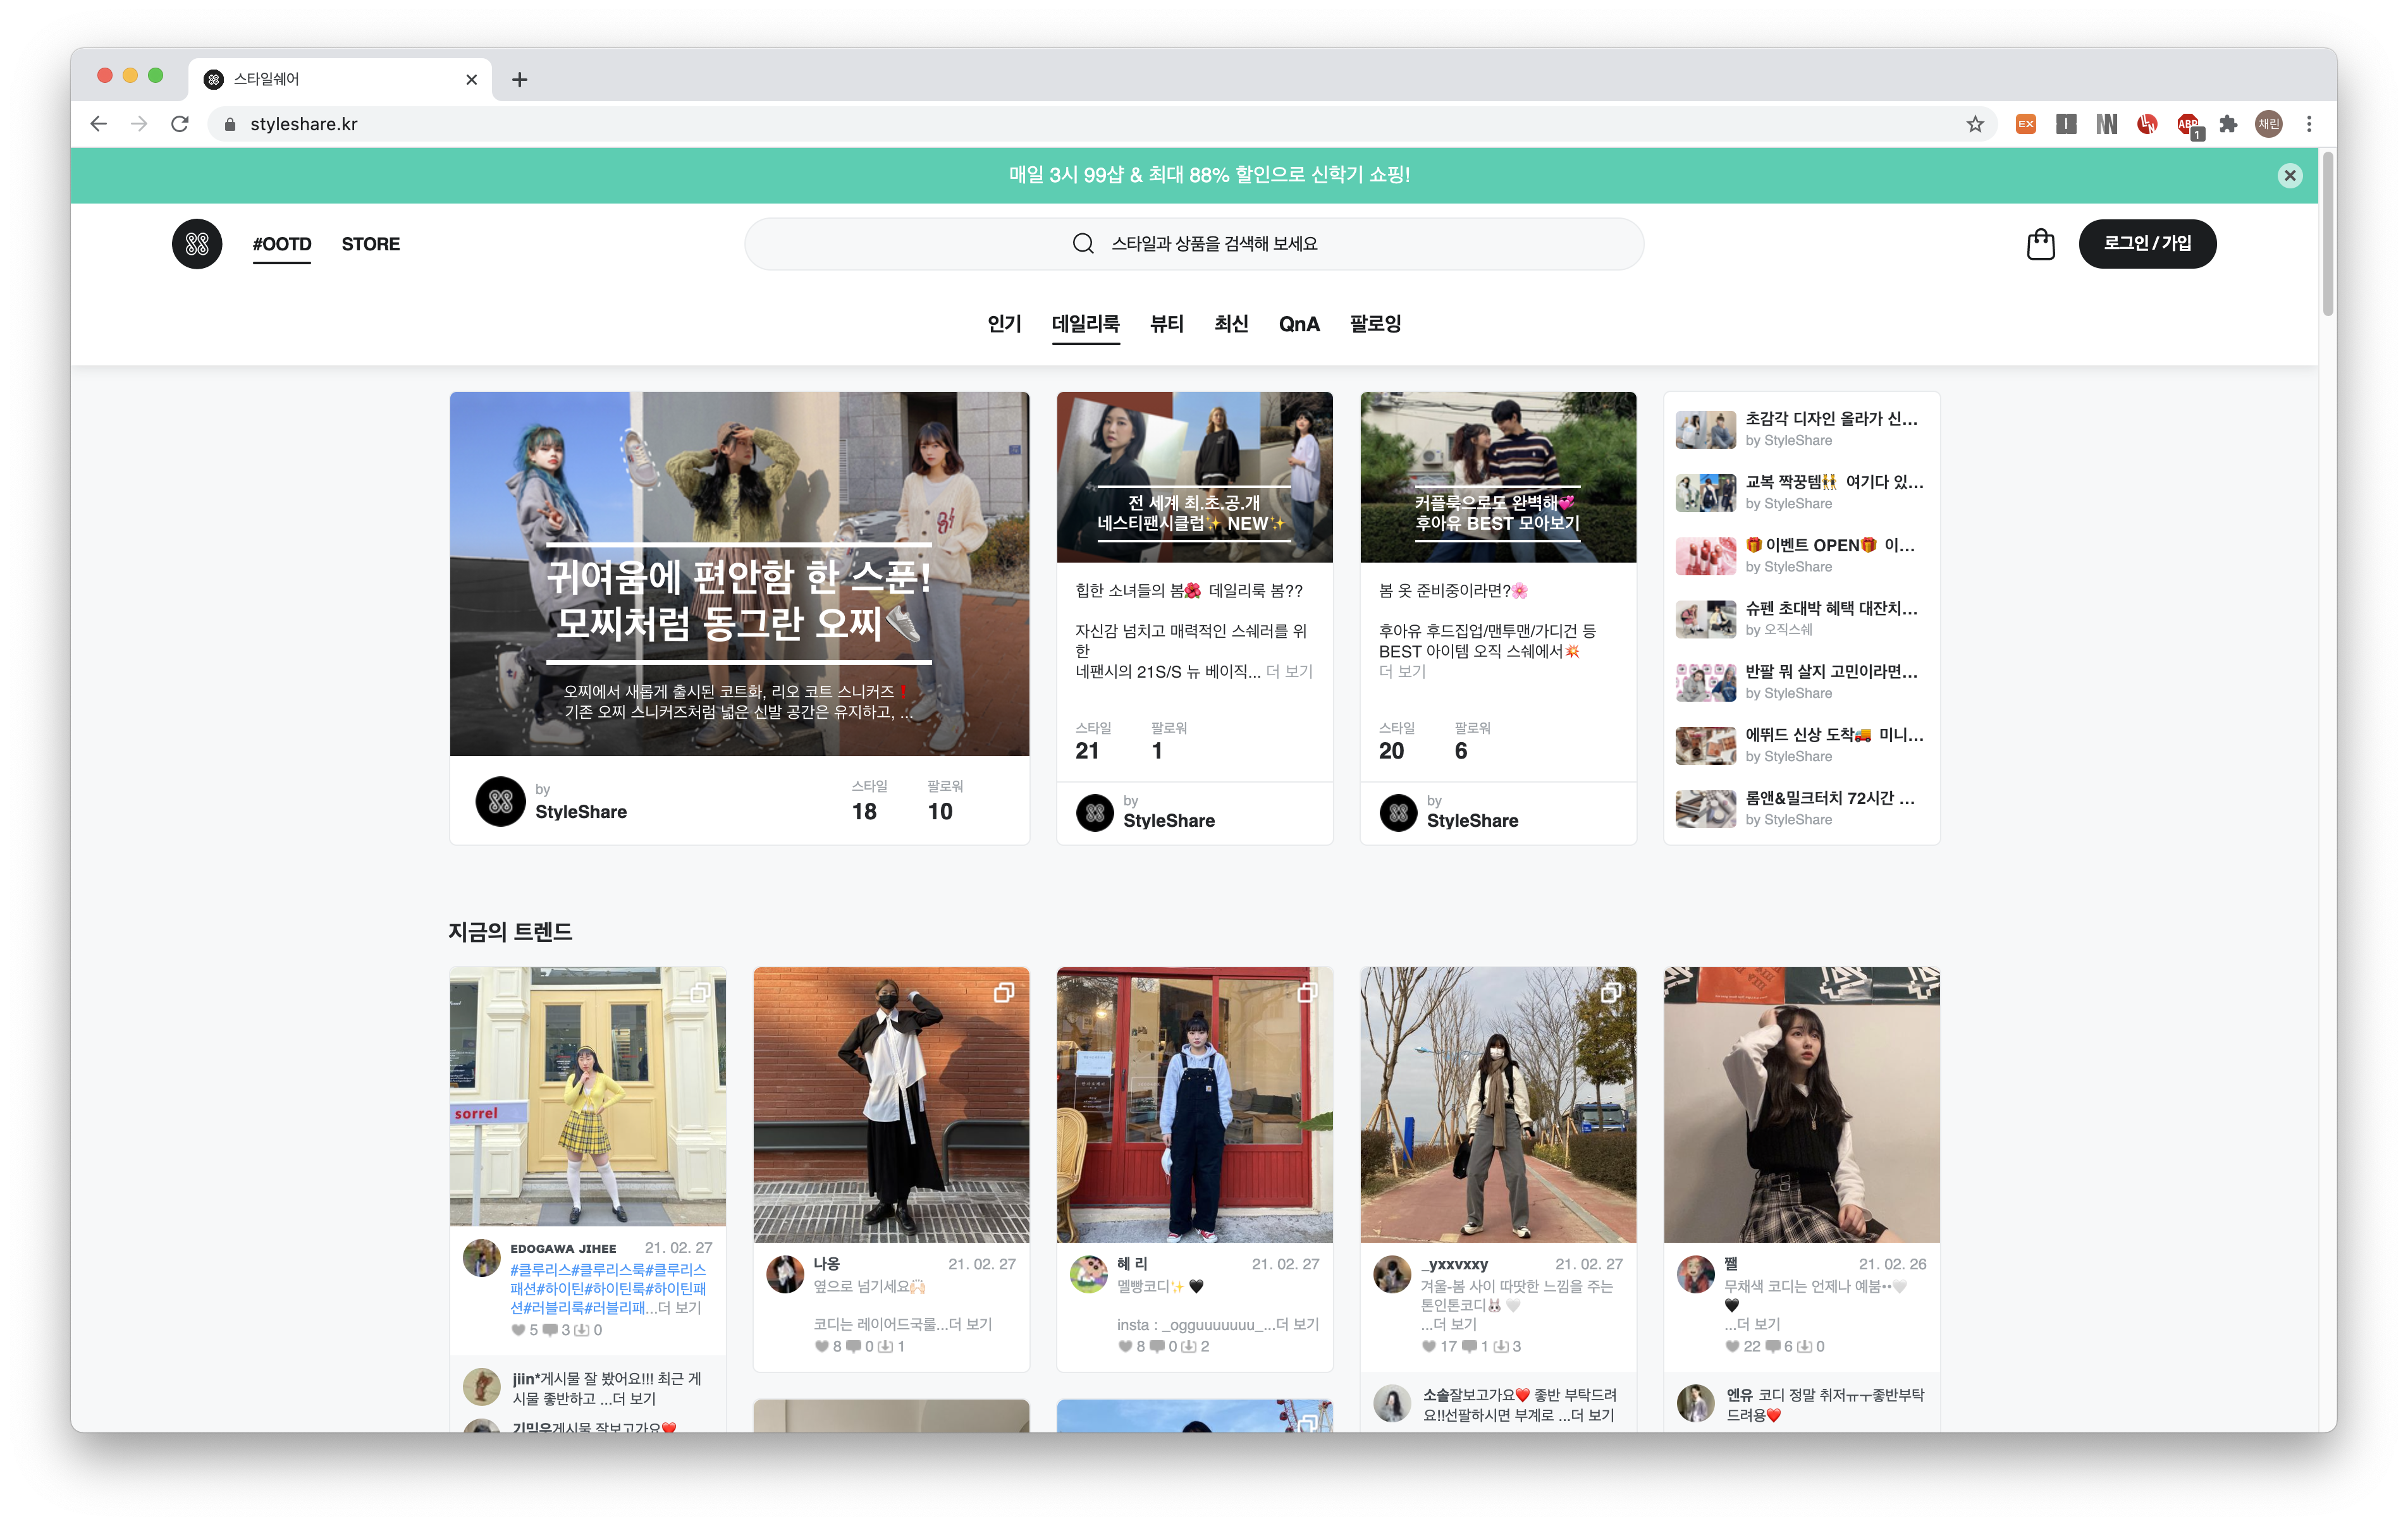Expand 더 보기 on 네스티팬시클럽 card
This screenshot has height=1526, width=2408.
(1289, 671)
